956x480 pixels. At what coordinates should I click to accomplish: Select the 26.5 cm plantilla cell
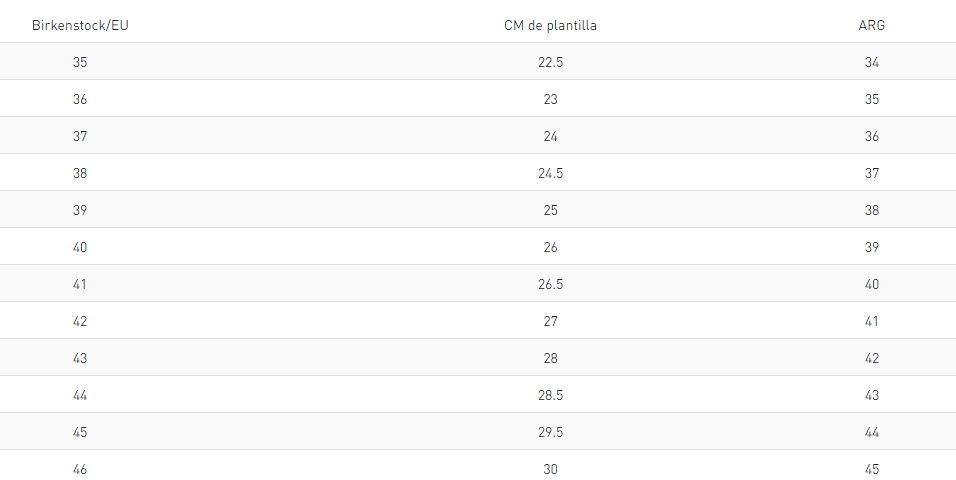coord(550,284)
